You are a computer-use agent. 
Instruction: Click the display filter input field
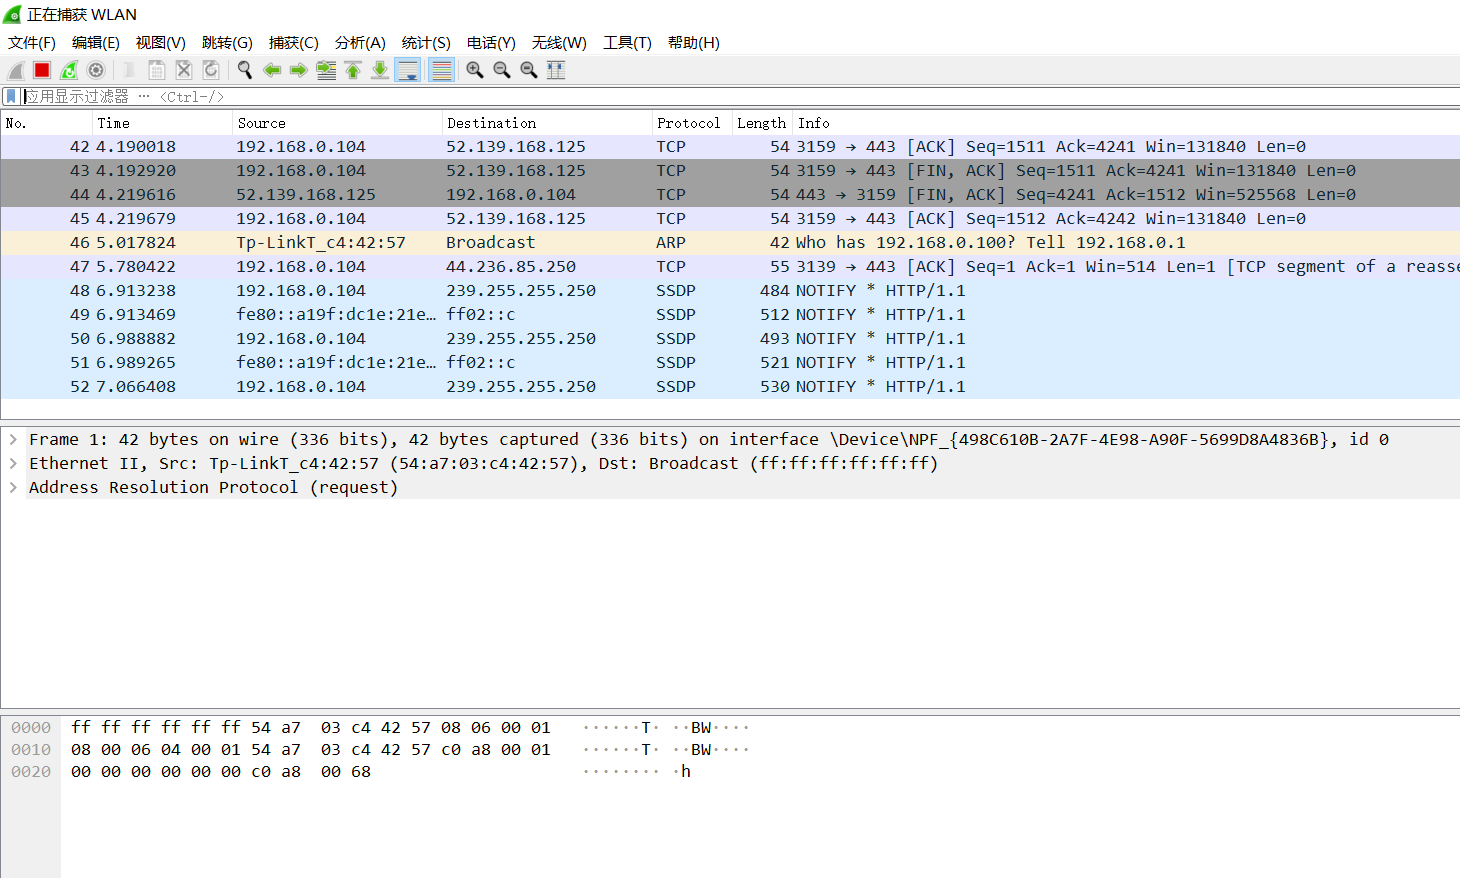coord(740,96)
